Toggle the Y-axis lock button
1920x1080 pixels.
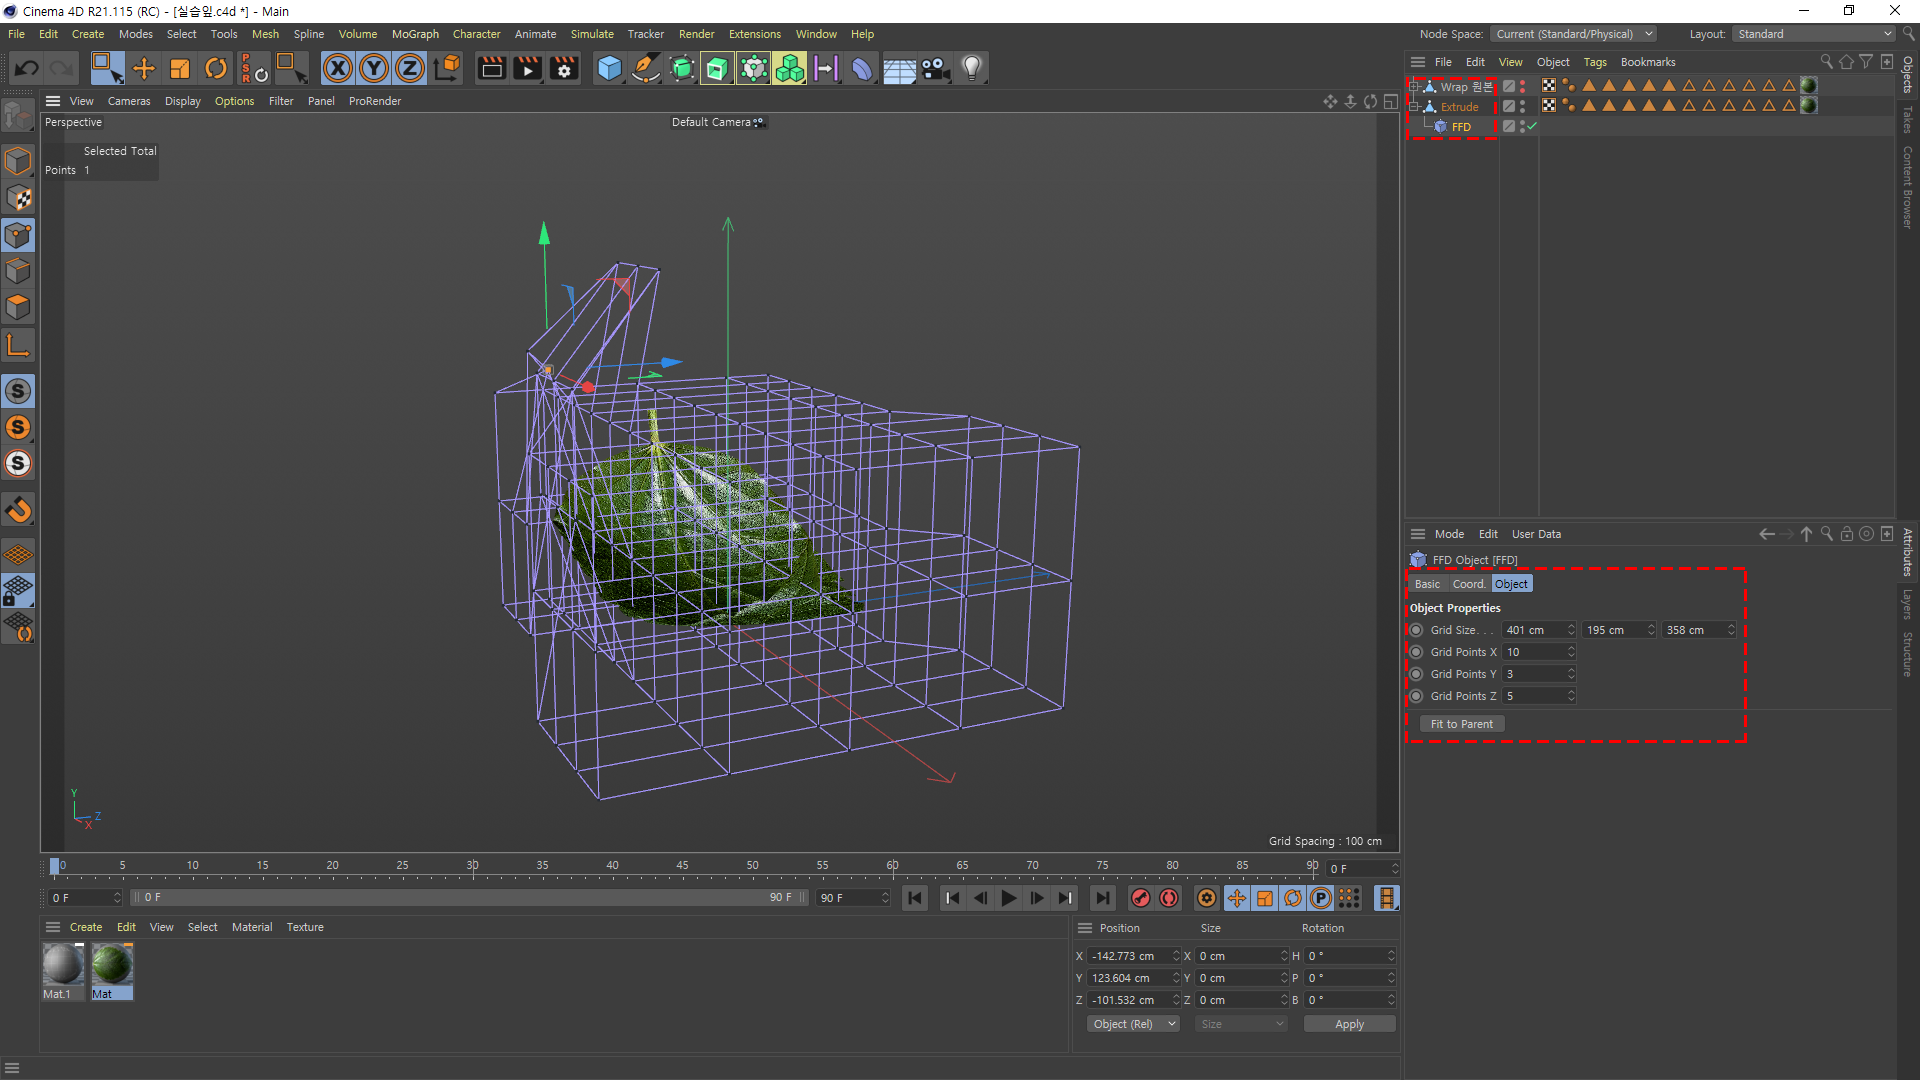374,68
